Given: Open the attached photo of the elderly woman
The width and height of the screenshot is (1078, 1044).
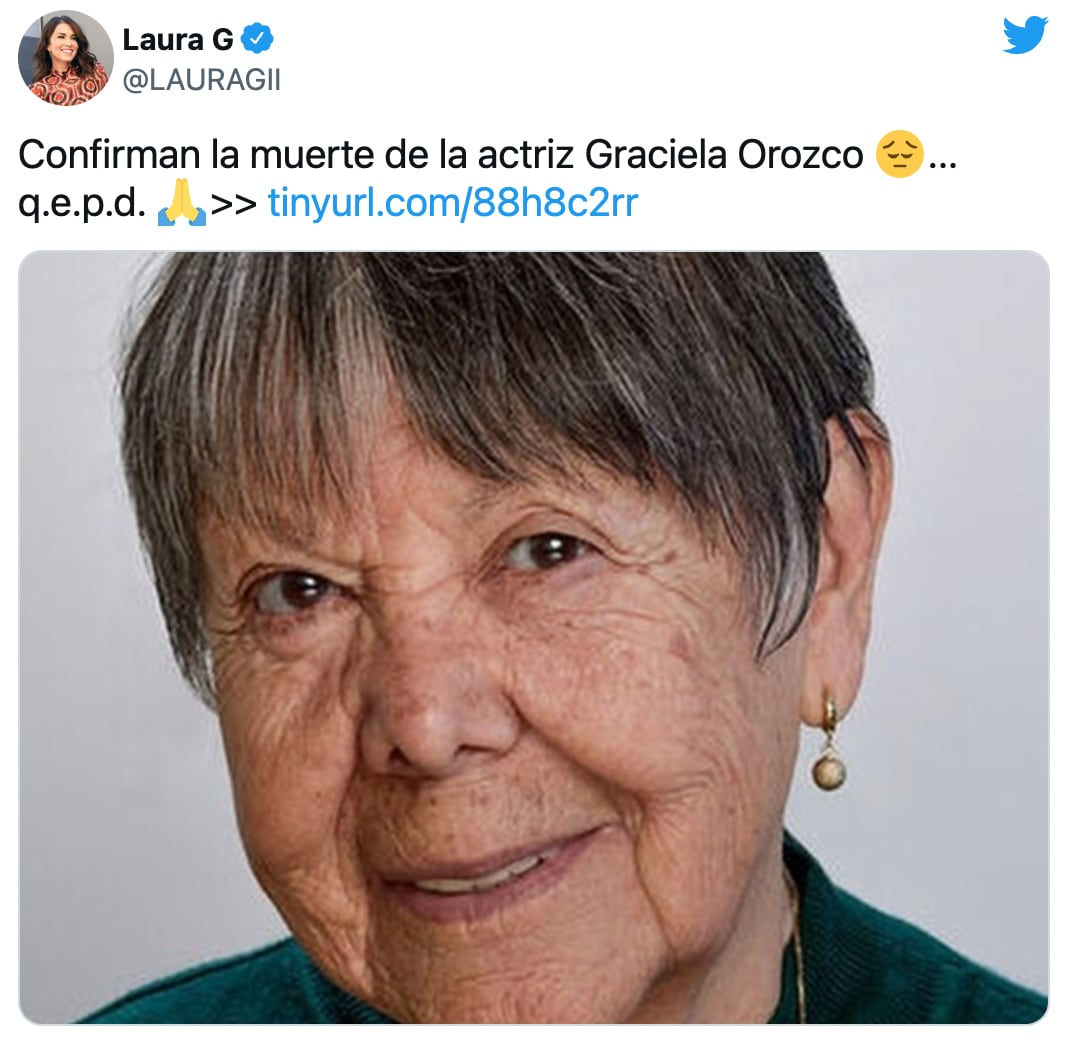Looking at the screenshot, I should 534,637.
